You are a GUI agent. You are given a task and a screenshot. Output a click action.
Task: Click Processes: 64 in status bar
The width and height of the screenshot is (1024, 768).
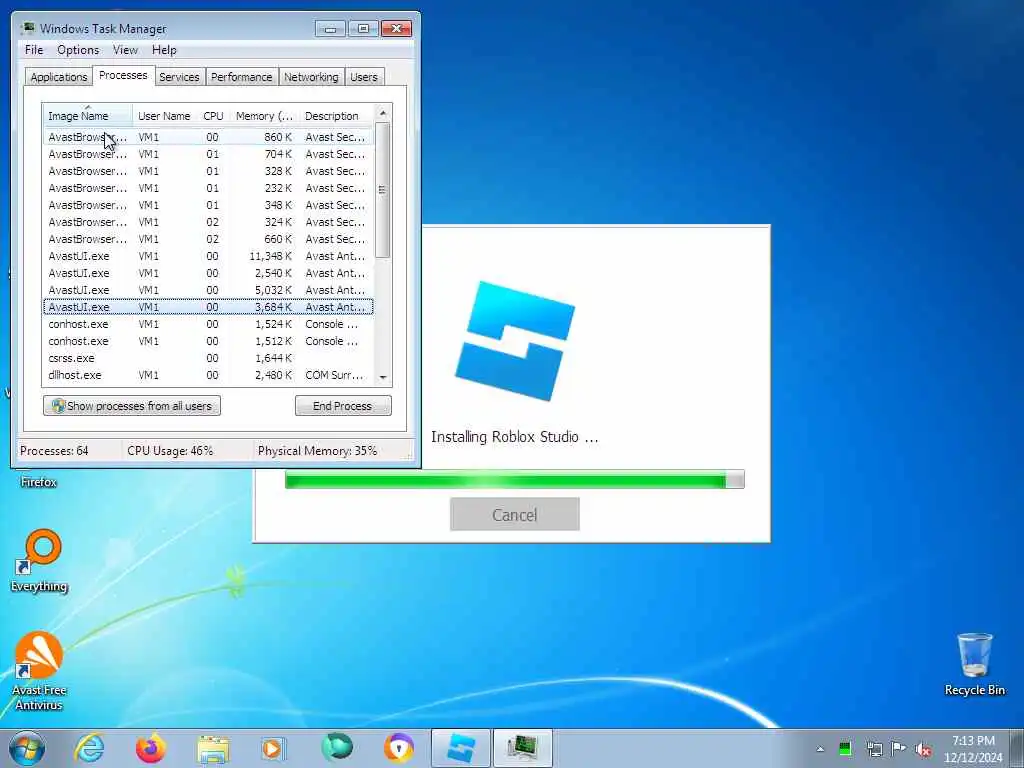[54, 451]
